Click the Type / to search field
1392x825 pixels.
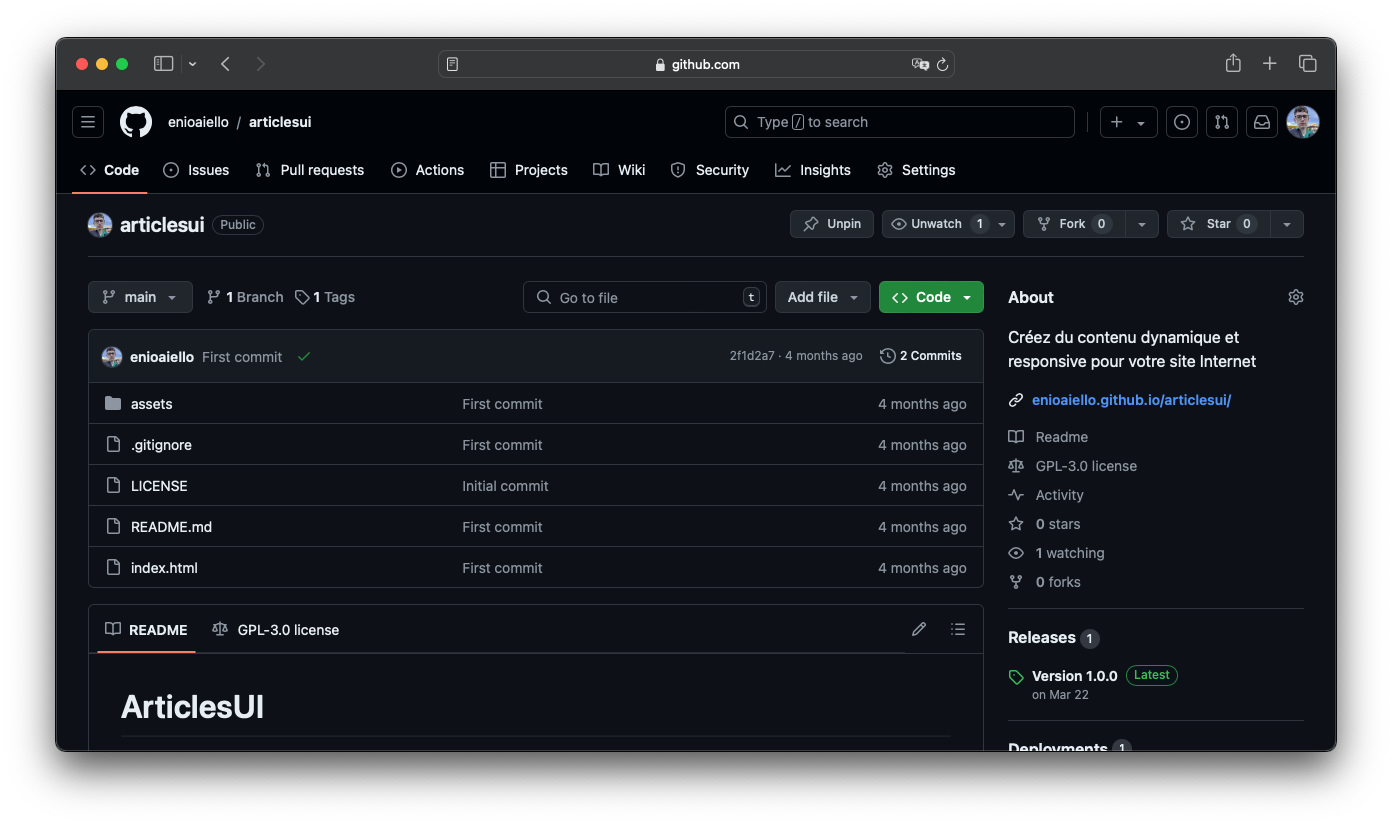coord(900,122)
